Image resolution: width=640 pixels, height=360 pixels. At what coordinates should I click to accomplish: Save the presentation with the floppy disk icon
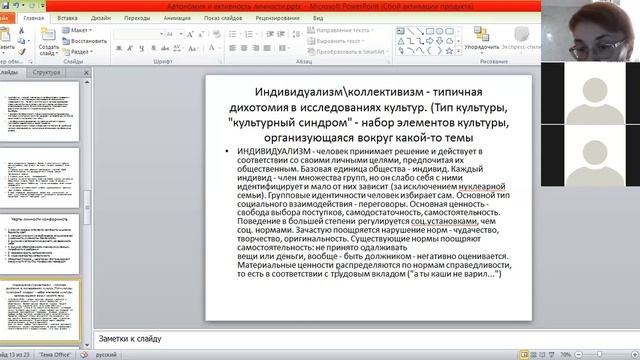pos(5,5)
